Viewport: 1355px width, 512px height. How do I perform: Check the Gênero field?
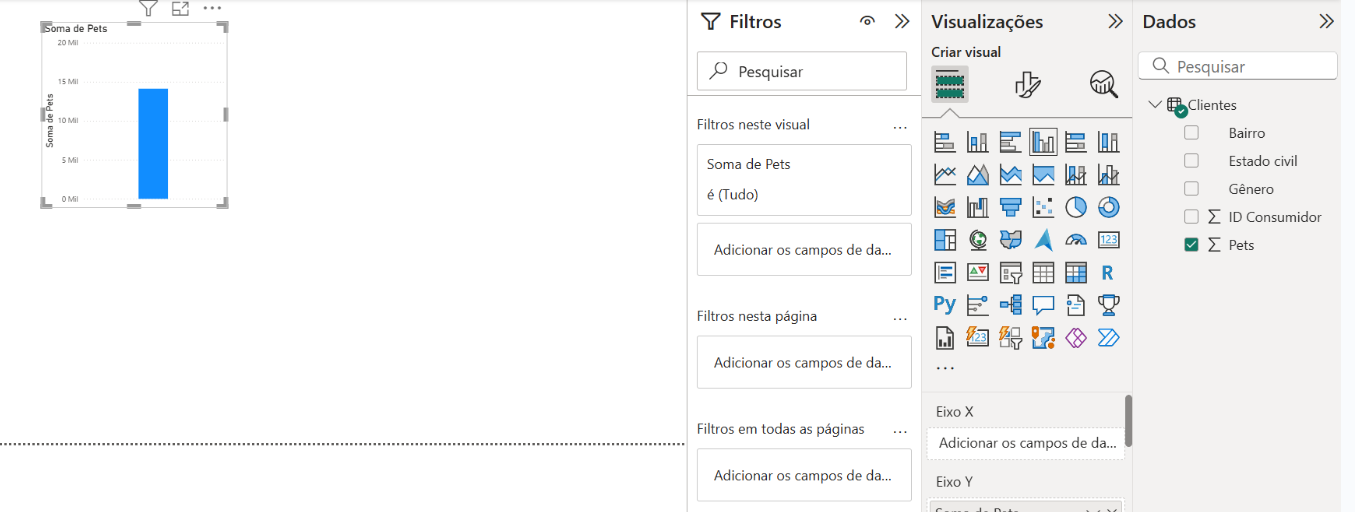tap(1191, 189)
